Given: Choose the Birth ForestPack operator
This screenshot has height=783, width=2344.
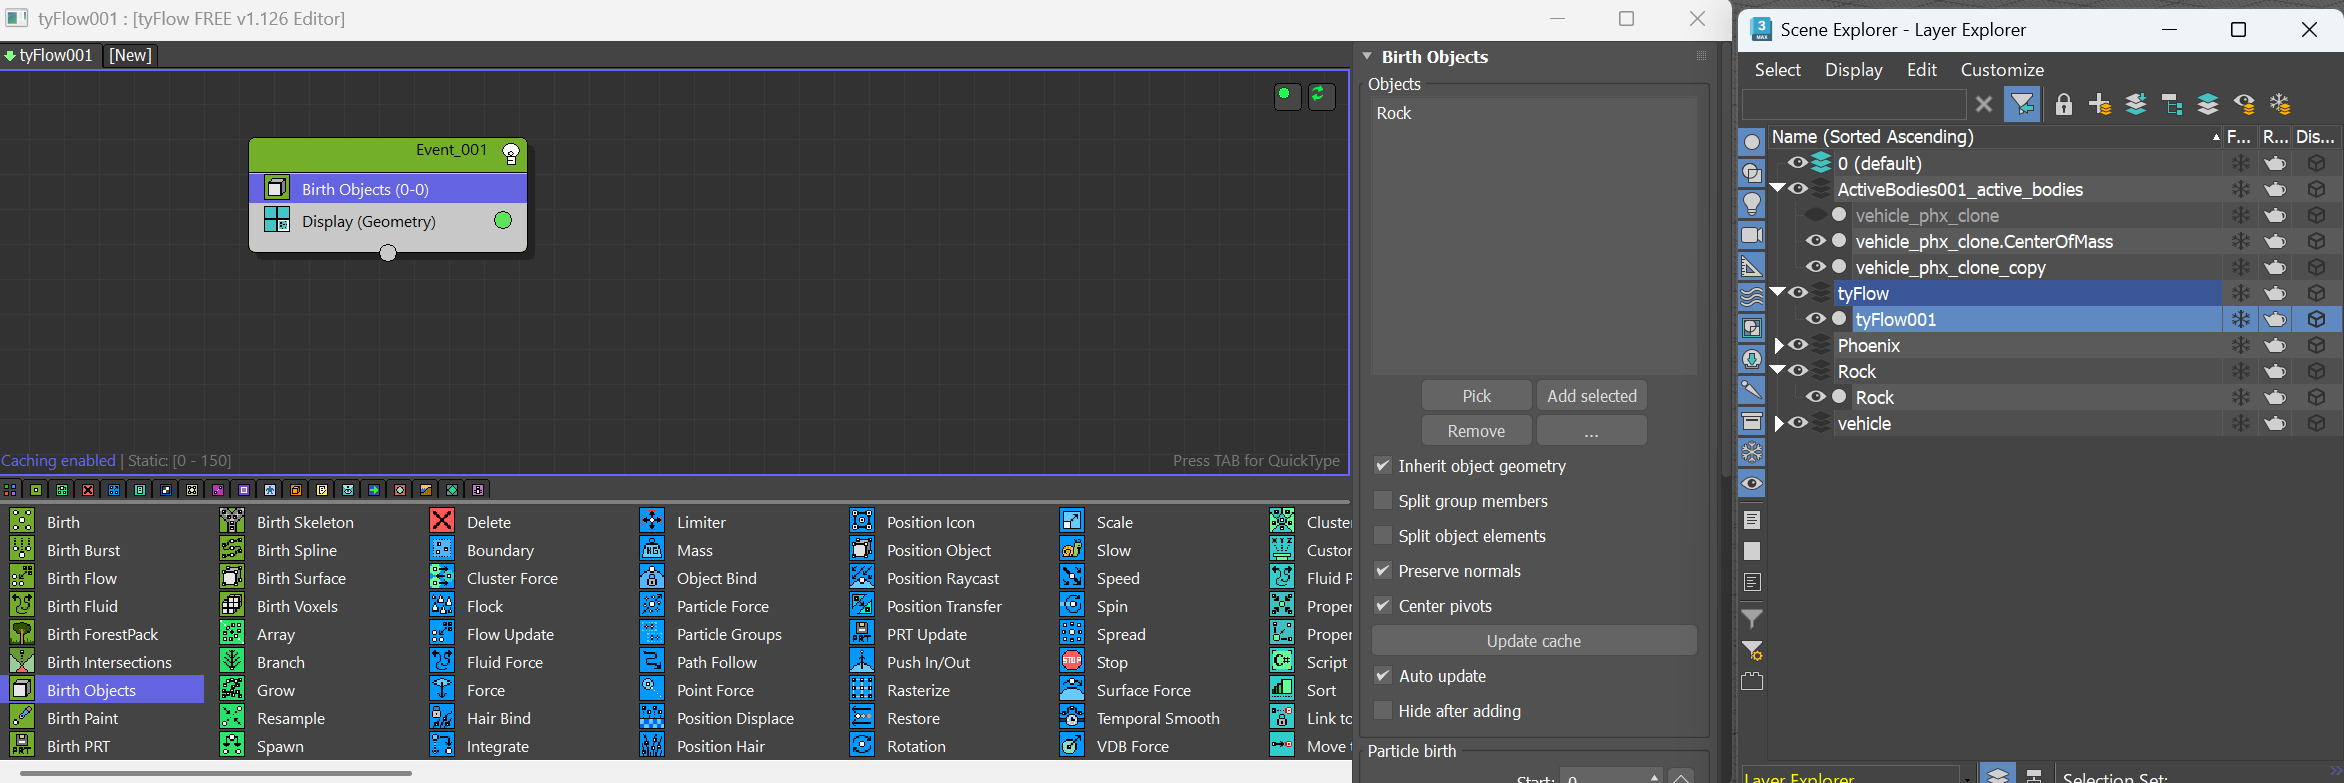Looking at the screenshot, I should coord(102,634).
